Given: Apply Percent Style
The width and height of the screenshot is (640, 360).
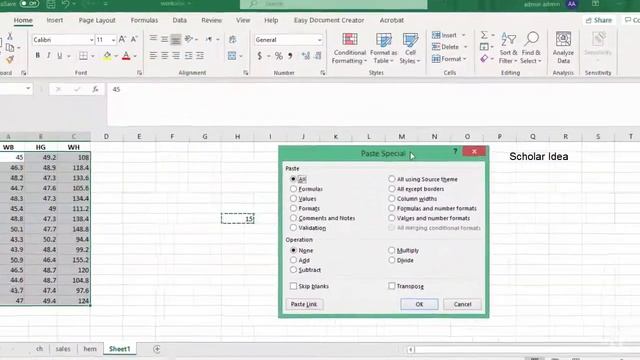Looking at the screenshot, I should [279, 56].
